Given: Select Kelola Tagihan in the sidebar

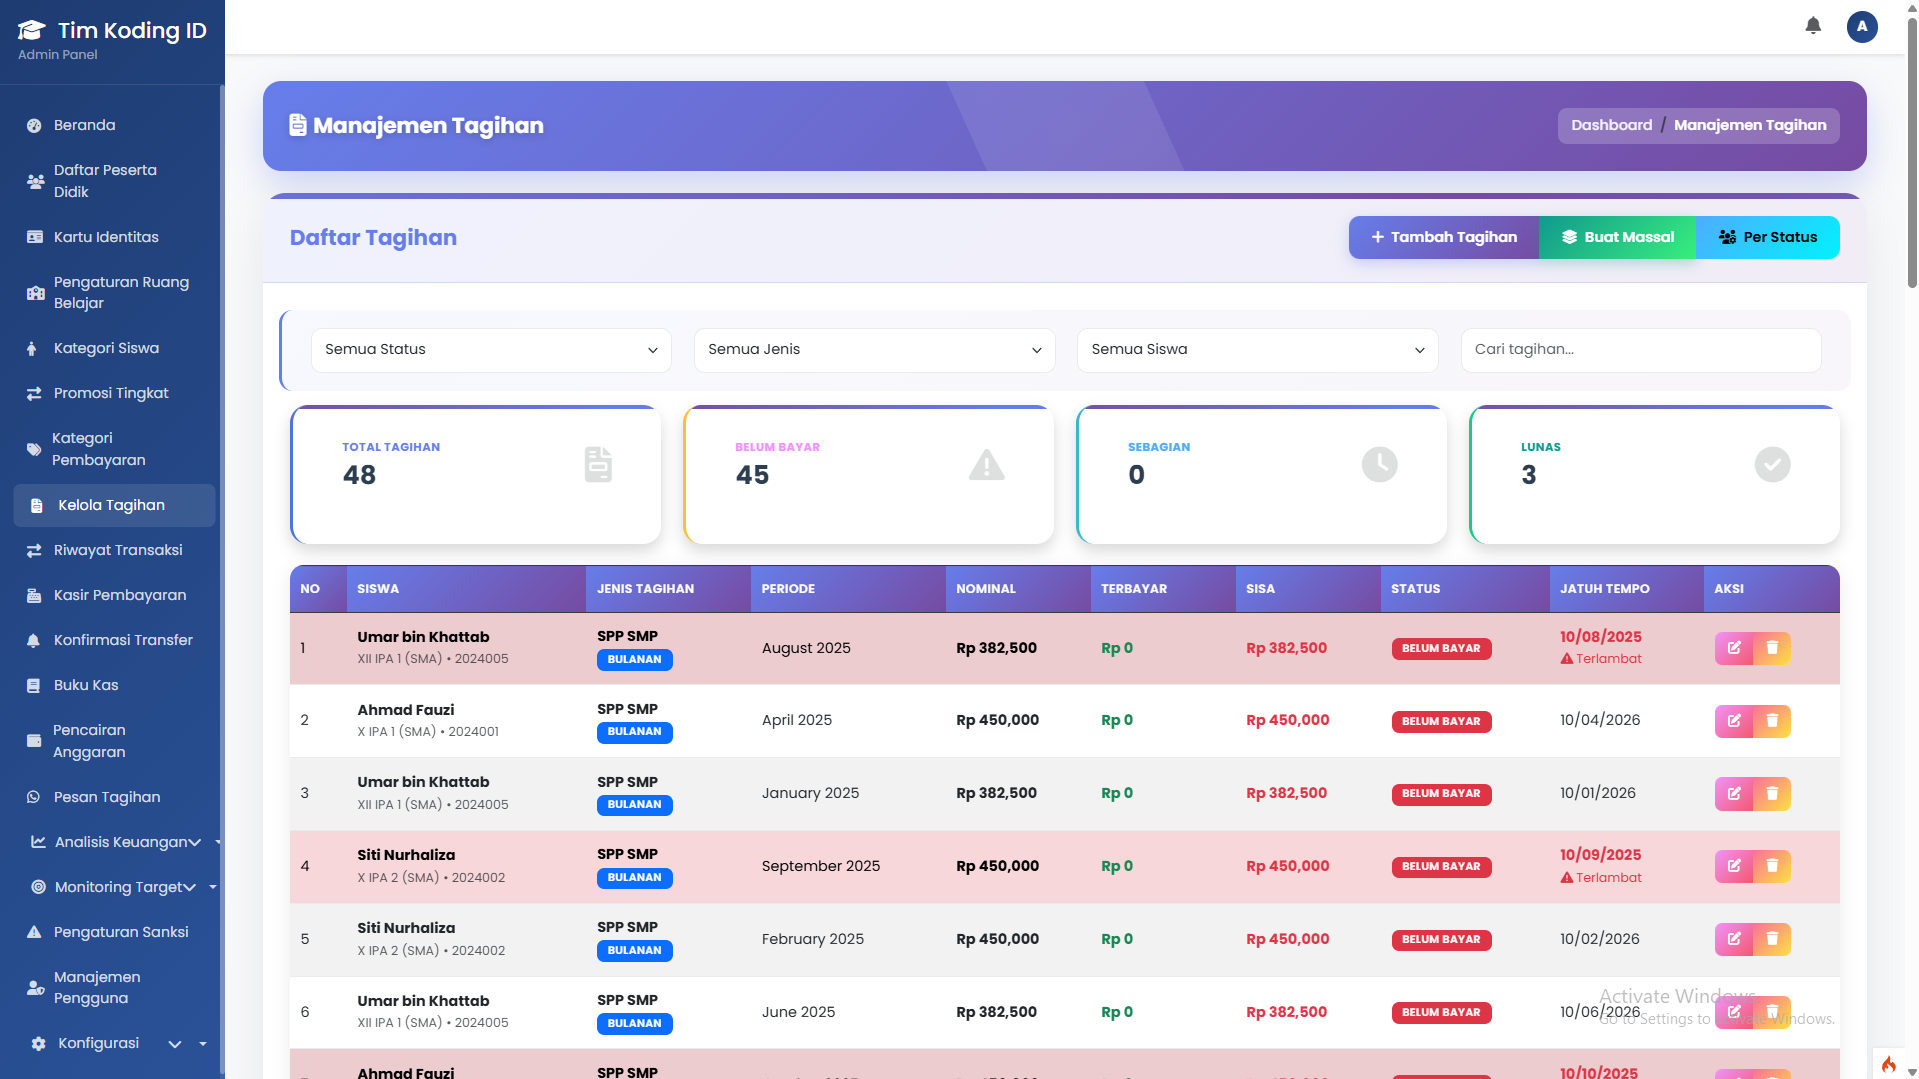Looking at the screenshot, I should click(111, 505).
